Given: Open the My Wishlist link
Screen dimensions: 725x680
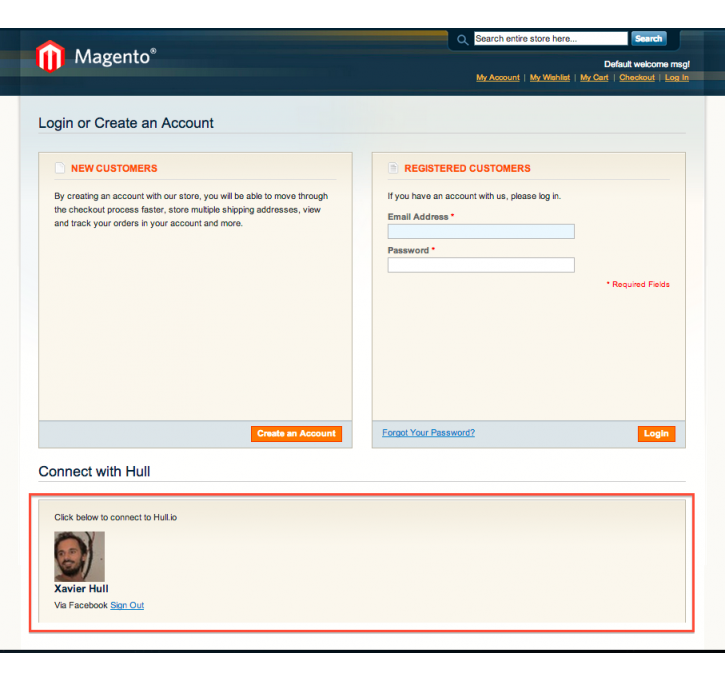Looking at the screenshot, I should (550, 78).
